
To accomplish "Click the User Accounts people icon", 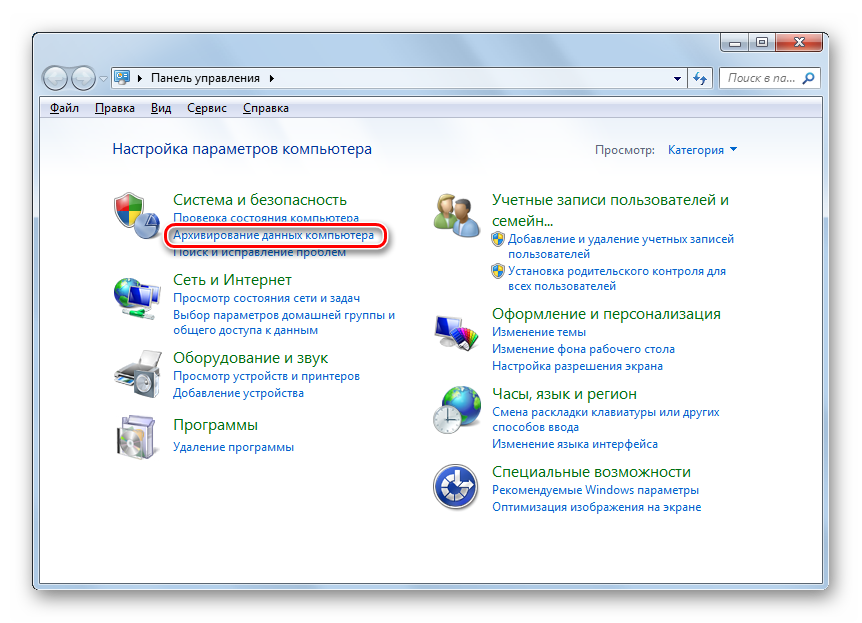I will click(456, 213).
